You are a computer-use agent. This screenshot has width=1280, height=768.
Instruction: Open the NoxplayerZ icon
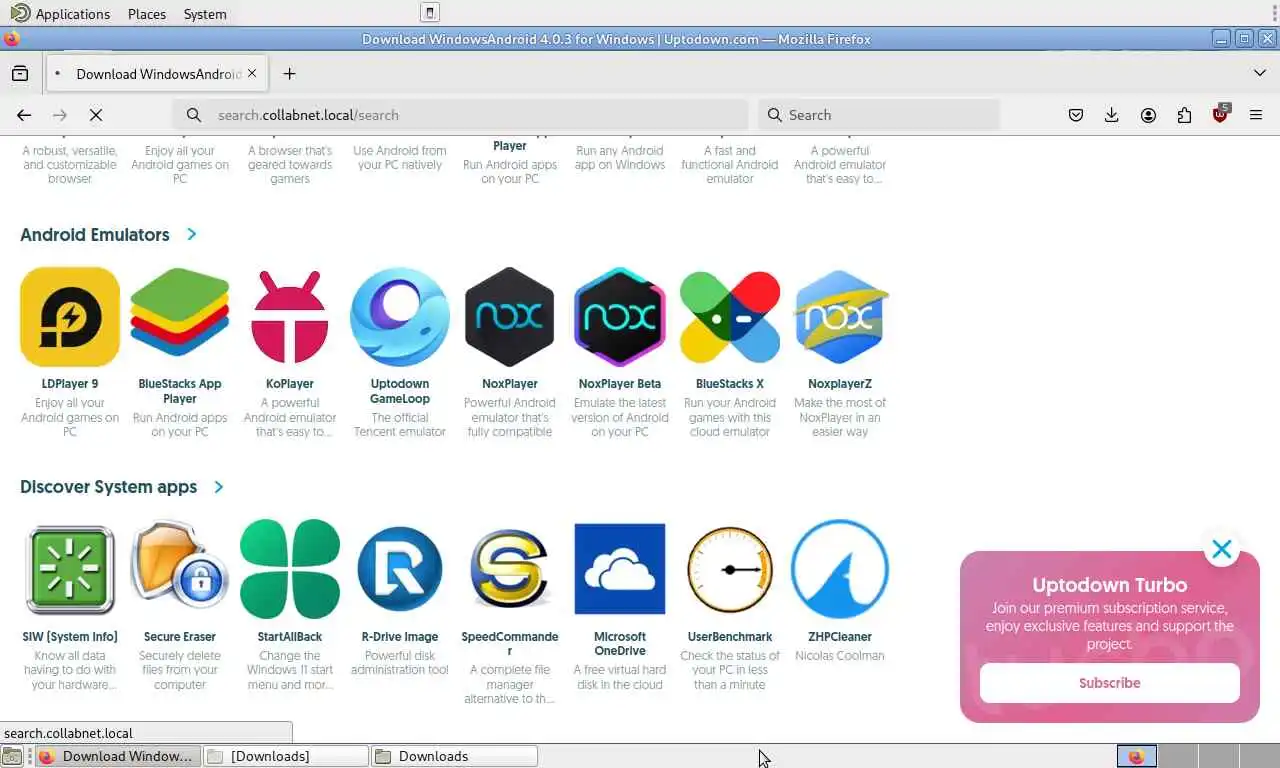point(840,317)
